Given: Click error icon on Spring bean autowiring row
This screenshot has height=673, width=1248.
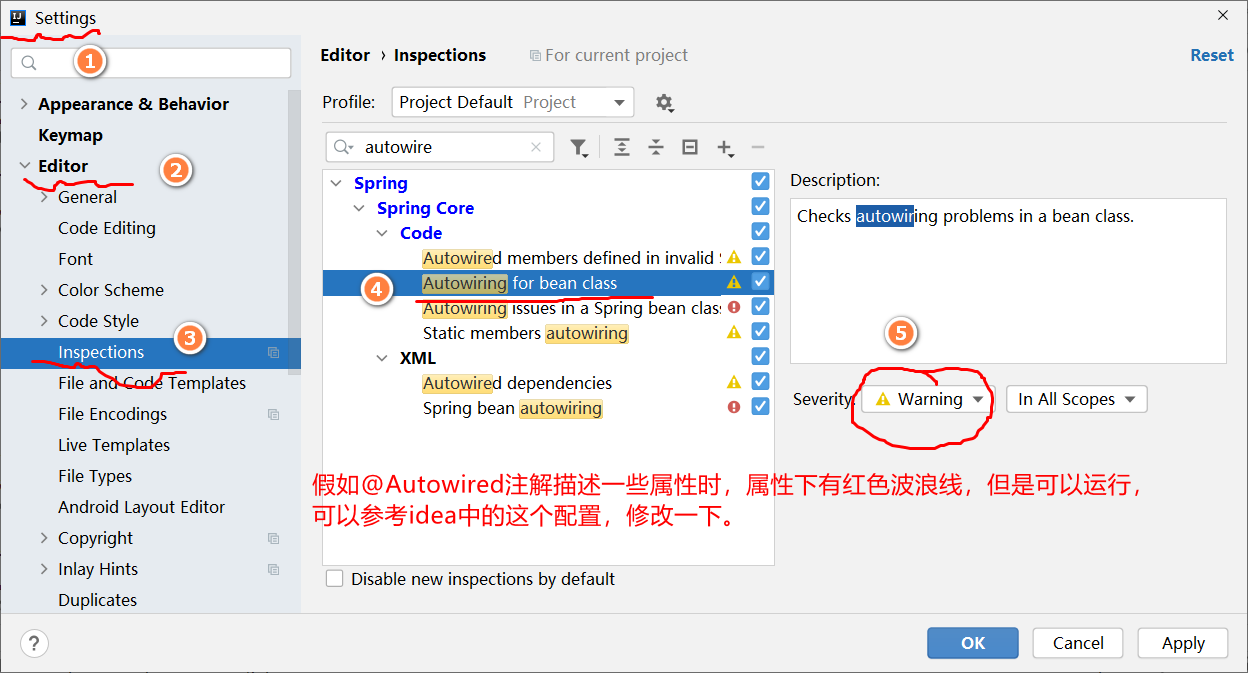Looking at the screenshot, I should [734, 407].
